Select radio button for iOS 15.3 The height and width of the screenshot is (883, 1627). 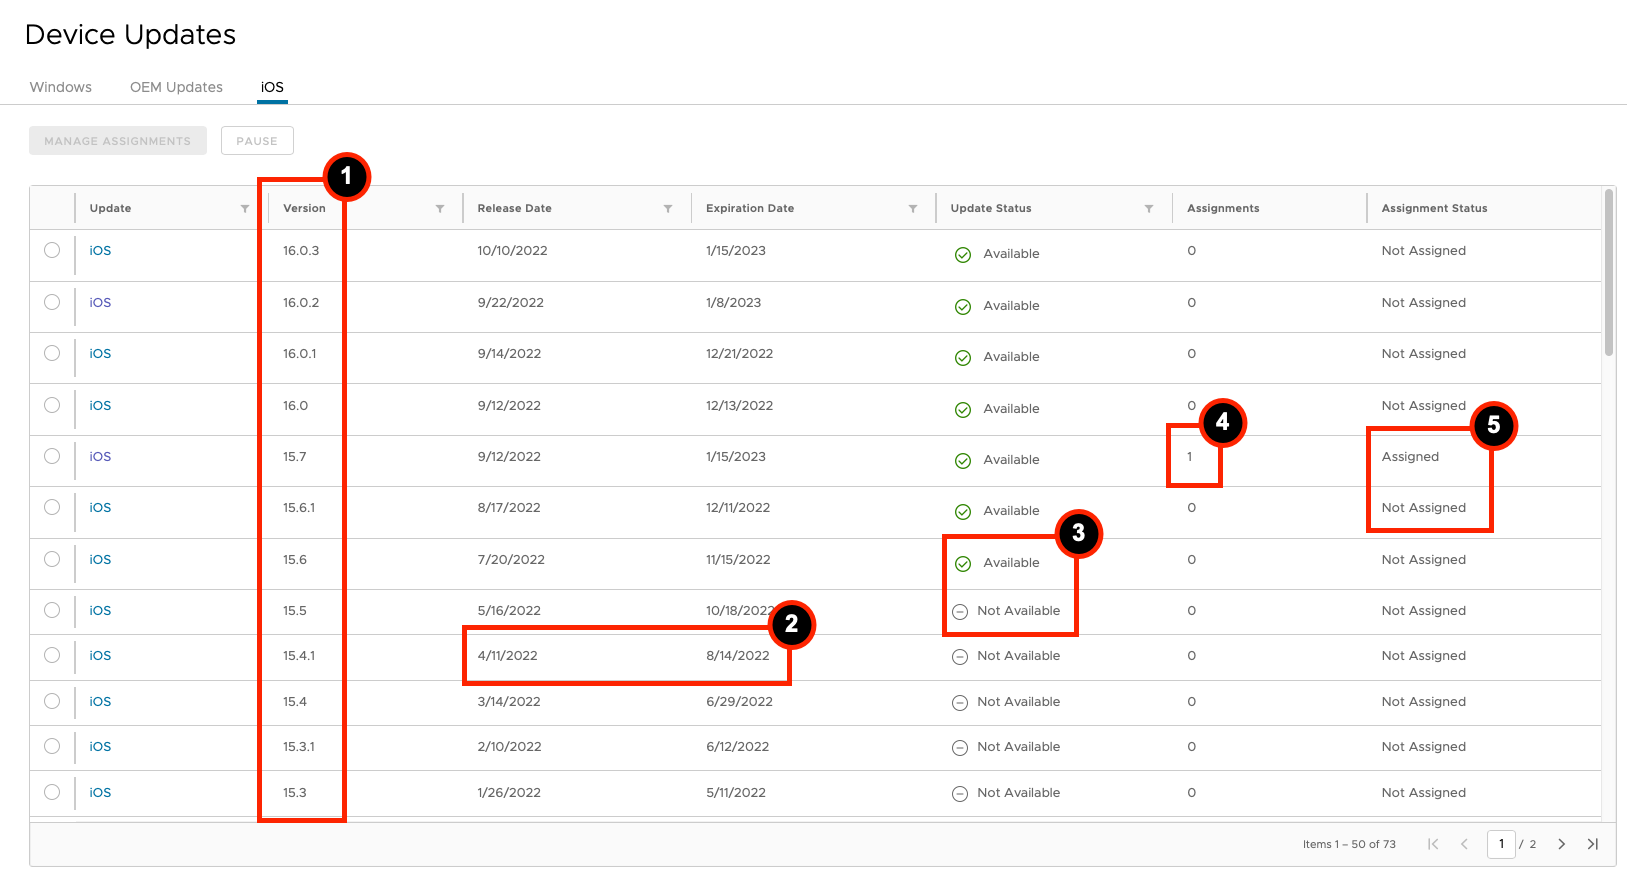click(x=52, y=792)
